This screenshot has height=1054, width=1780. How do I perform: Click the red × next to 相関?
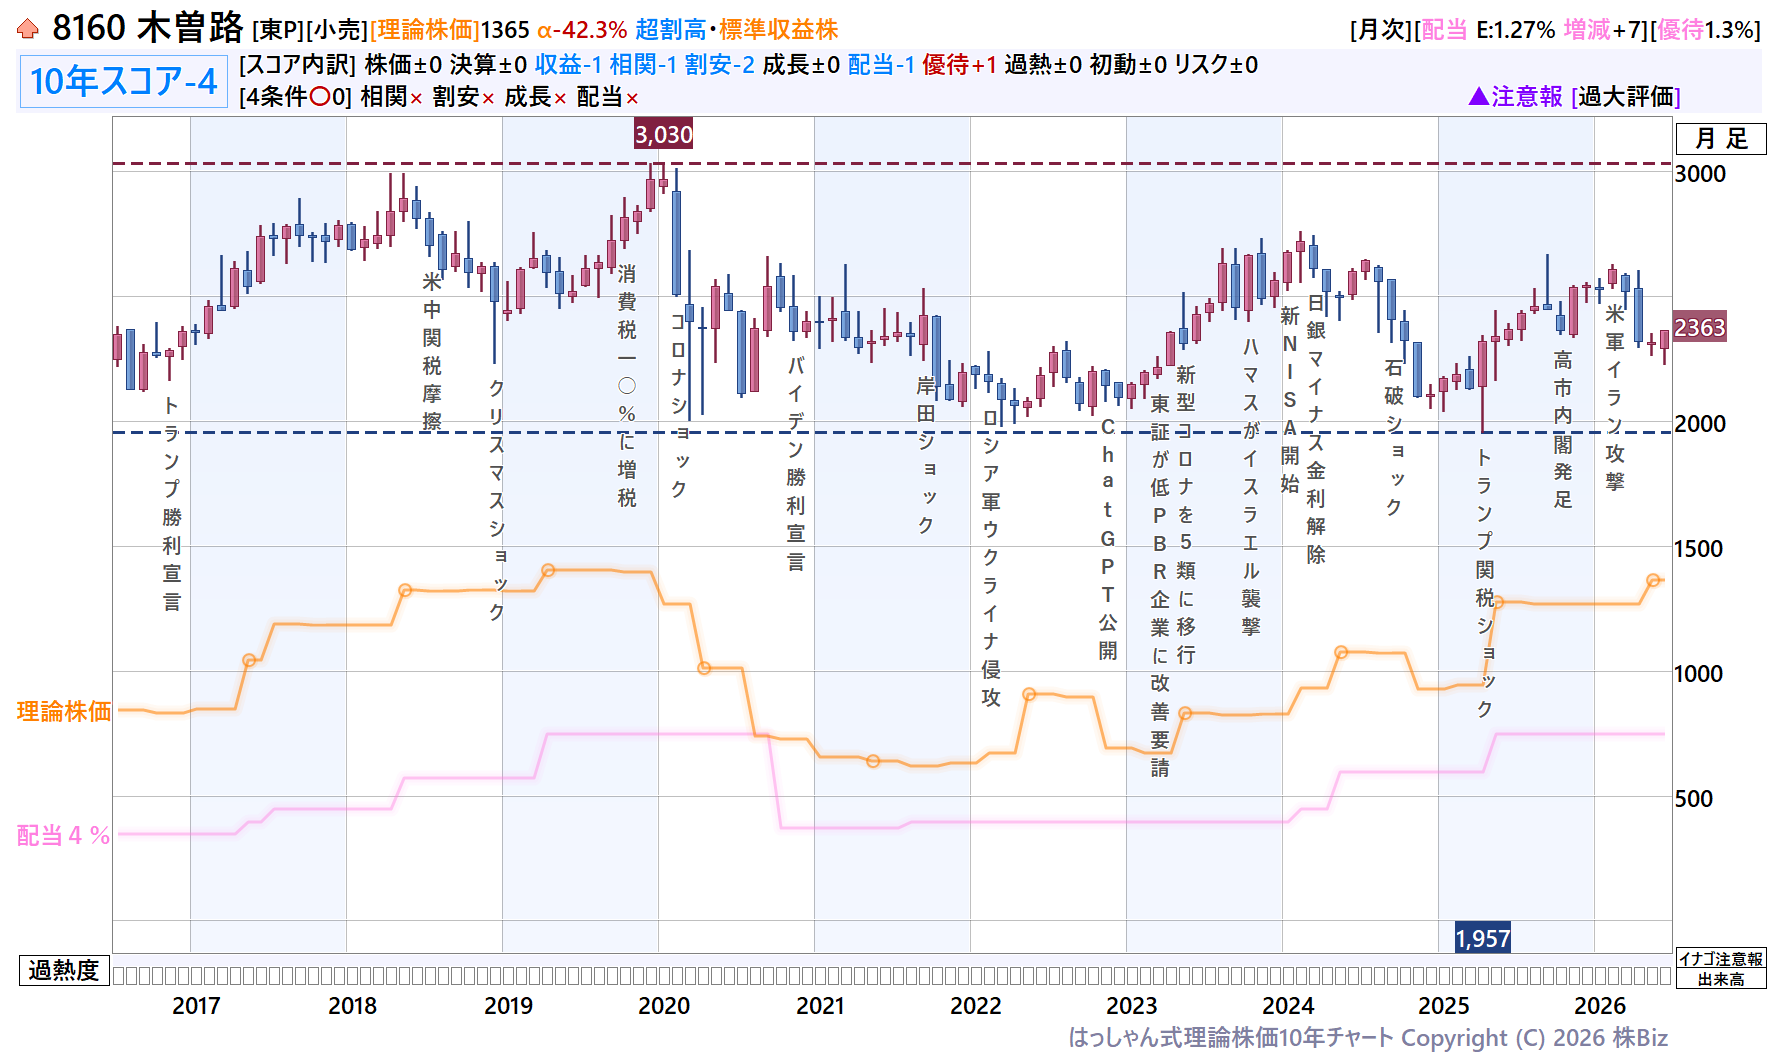click(416, 98)
